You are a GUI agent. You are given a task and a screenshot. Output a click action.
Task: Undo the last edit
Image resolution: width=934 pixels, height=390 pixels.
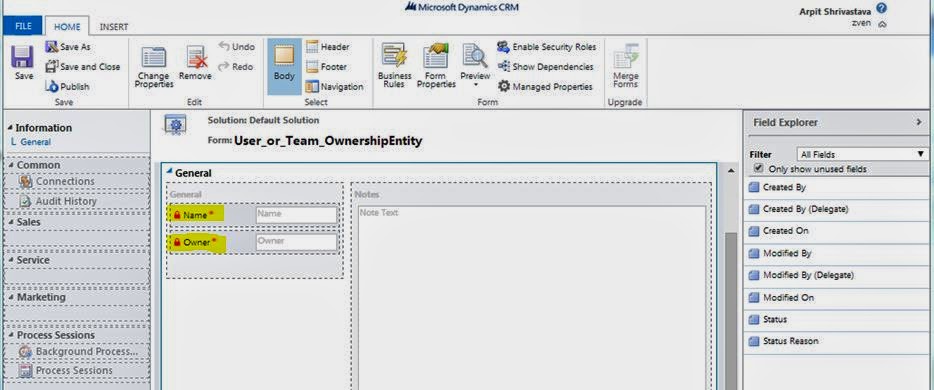tap(236, 46)
